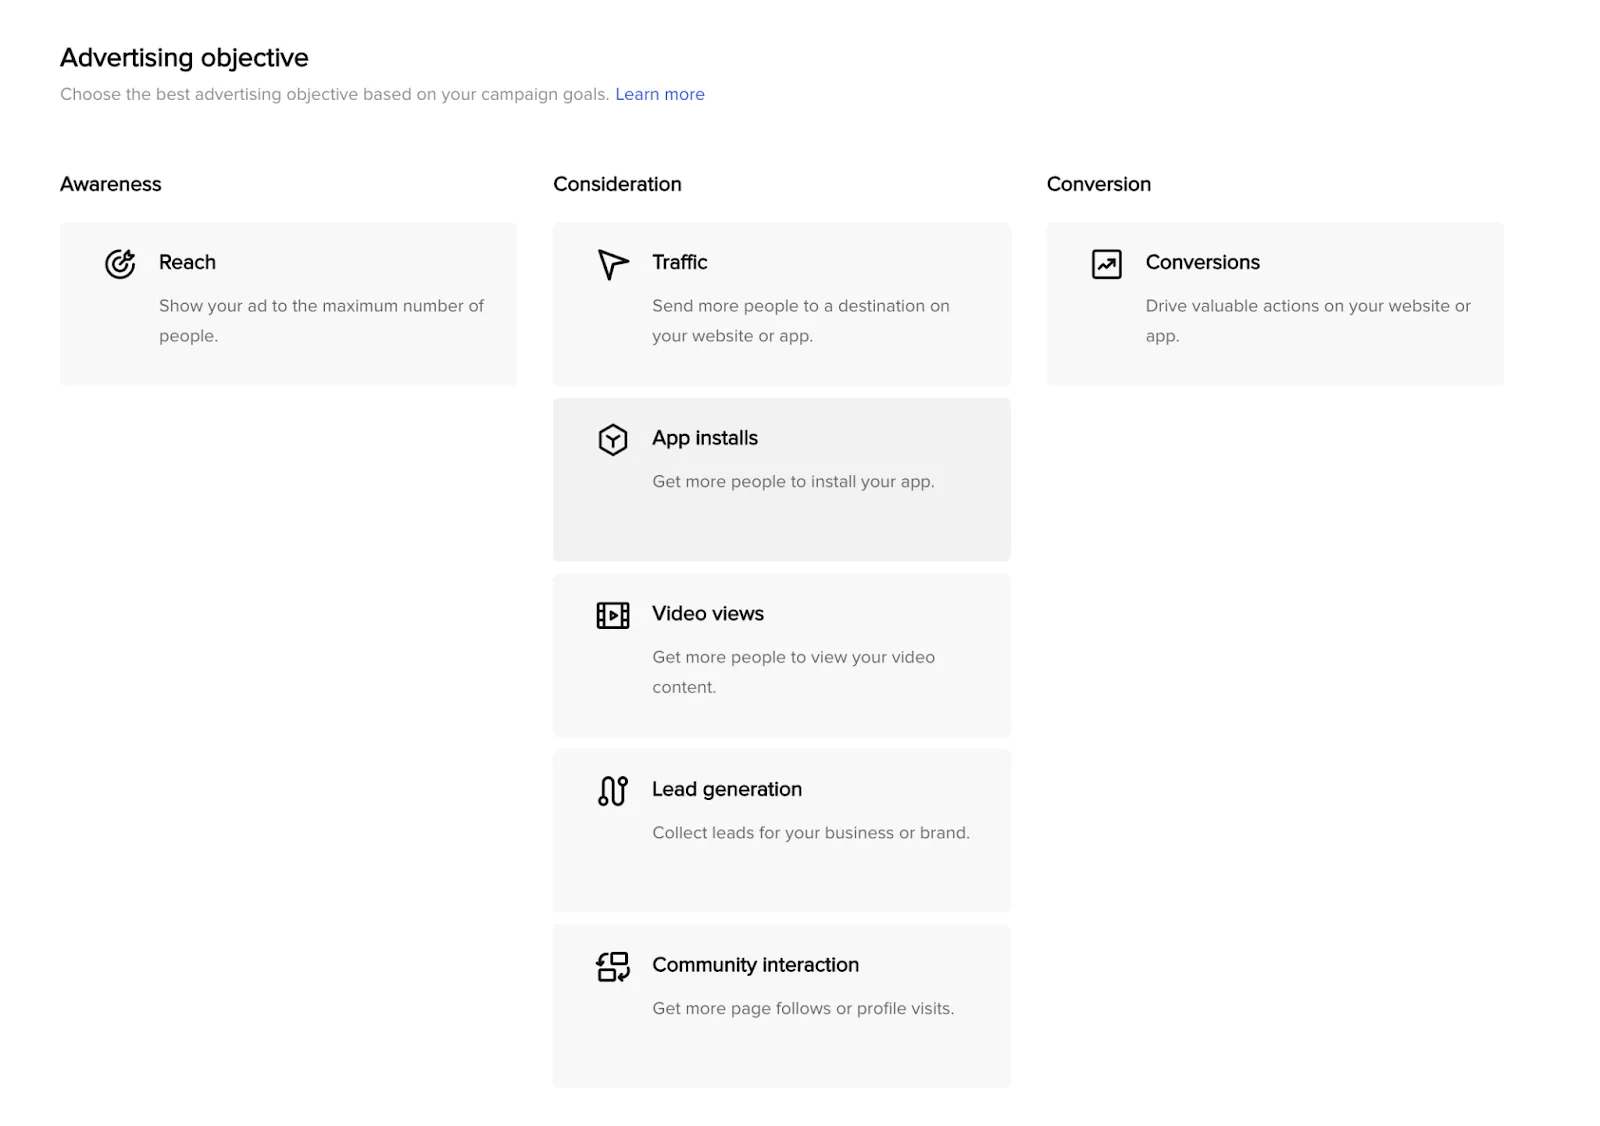This screenshot has height=1126, width=1600.
Task: Pick the Conversions objective title
Action: point(1202,262)
